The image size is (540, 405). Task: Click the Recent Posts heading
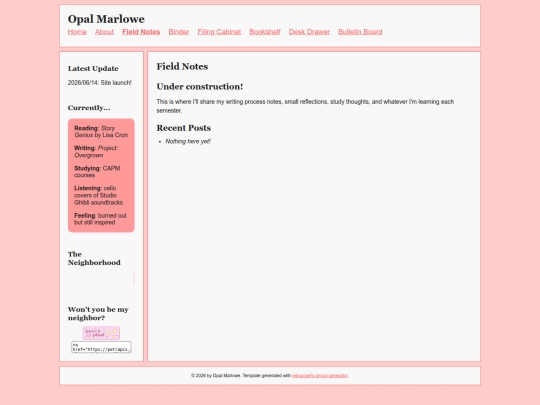pos(184,128)
